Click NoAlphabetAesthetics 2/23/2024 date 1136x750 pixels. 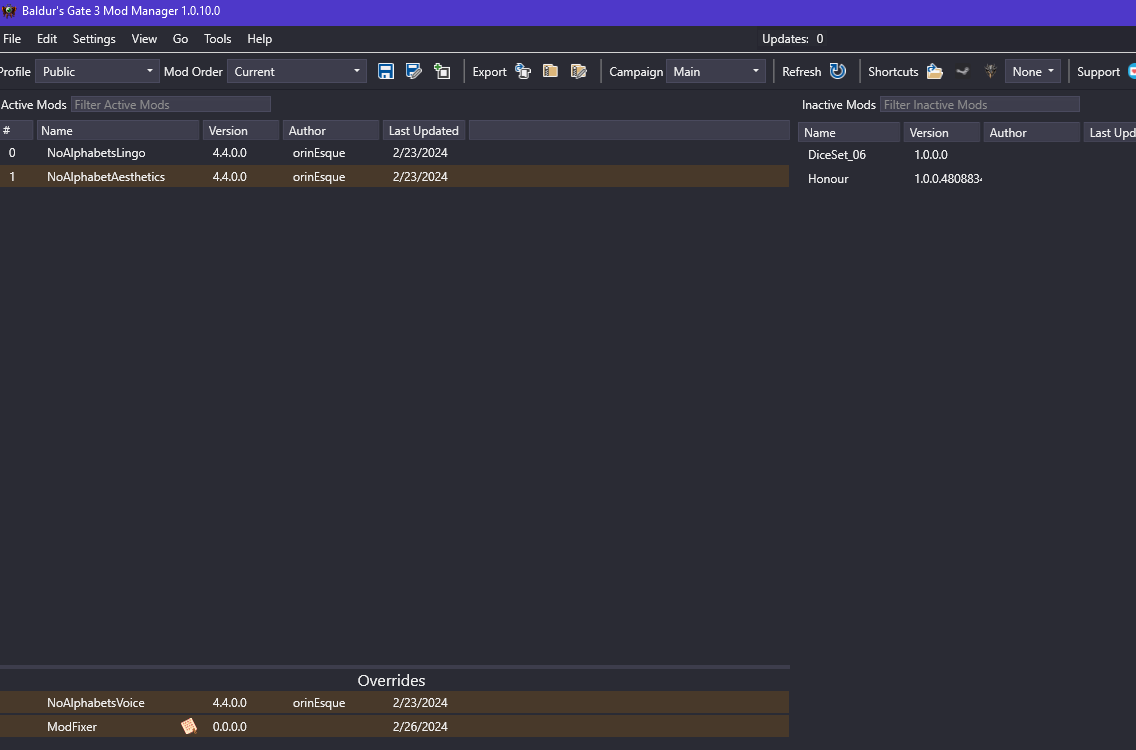(x=420, y=176)
